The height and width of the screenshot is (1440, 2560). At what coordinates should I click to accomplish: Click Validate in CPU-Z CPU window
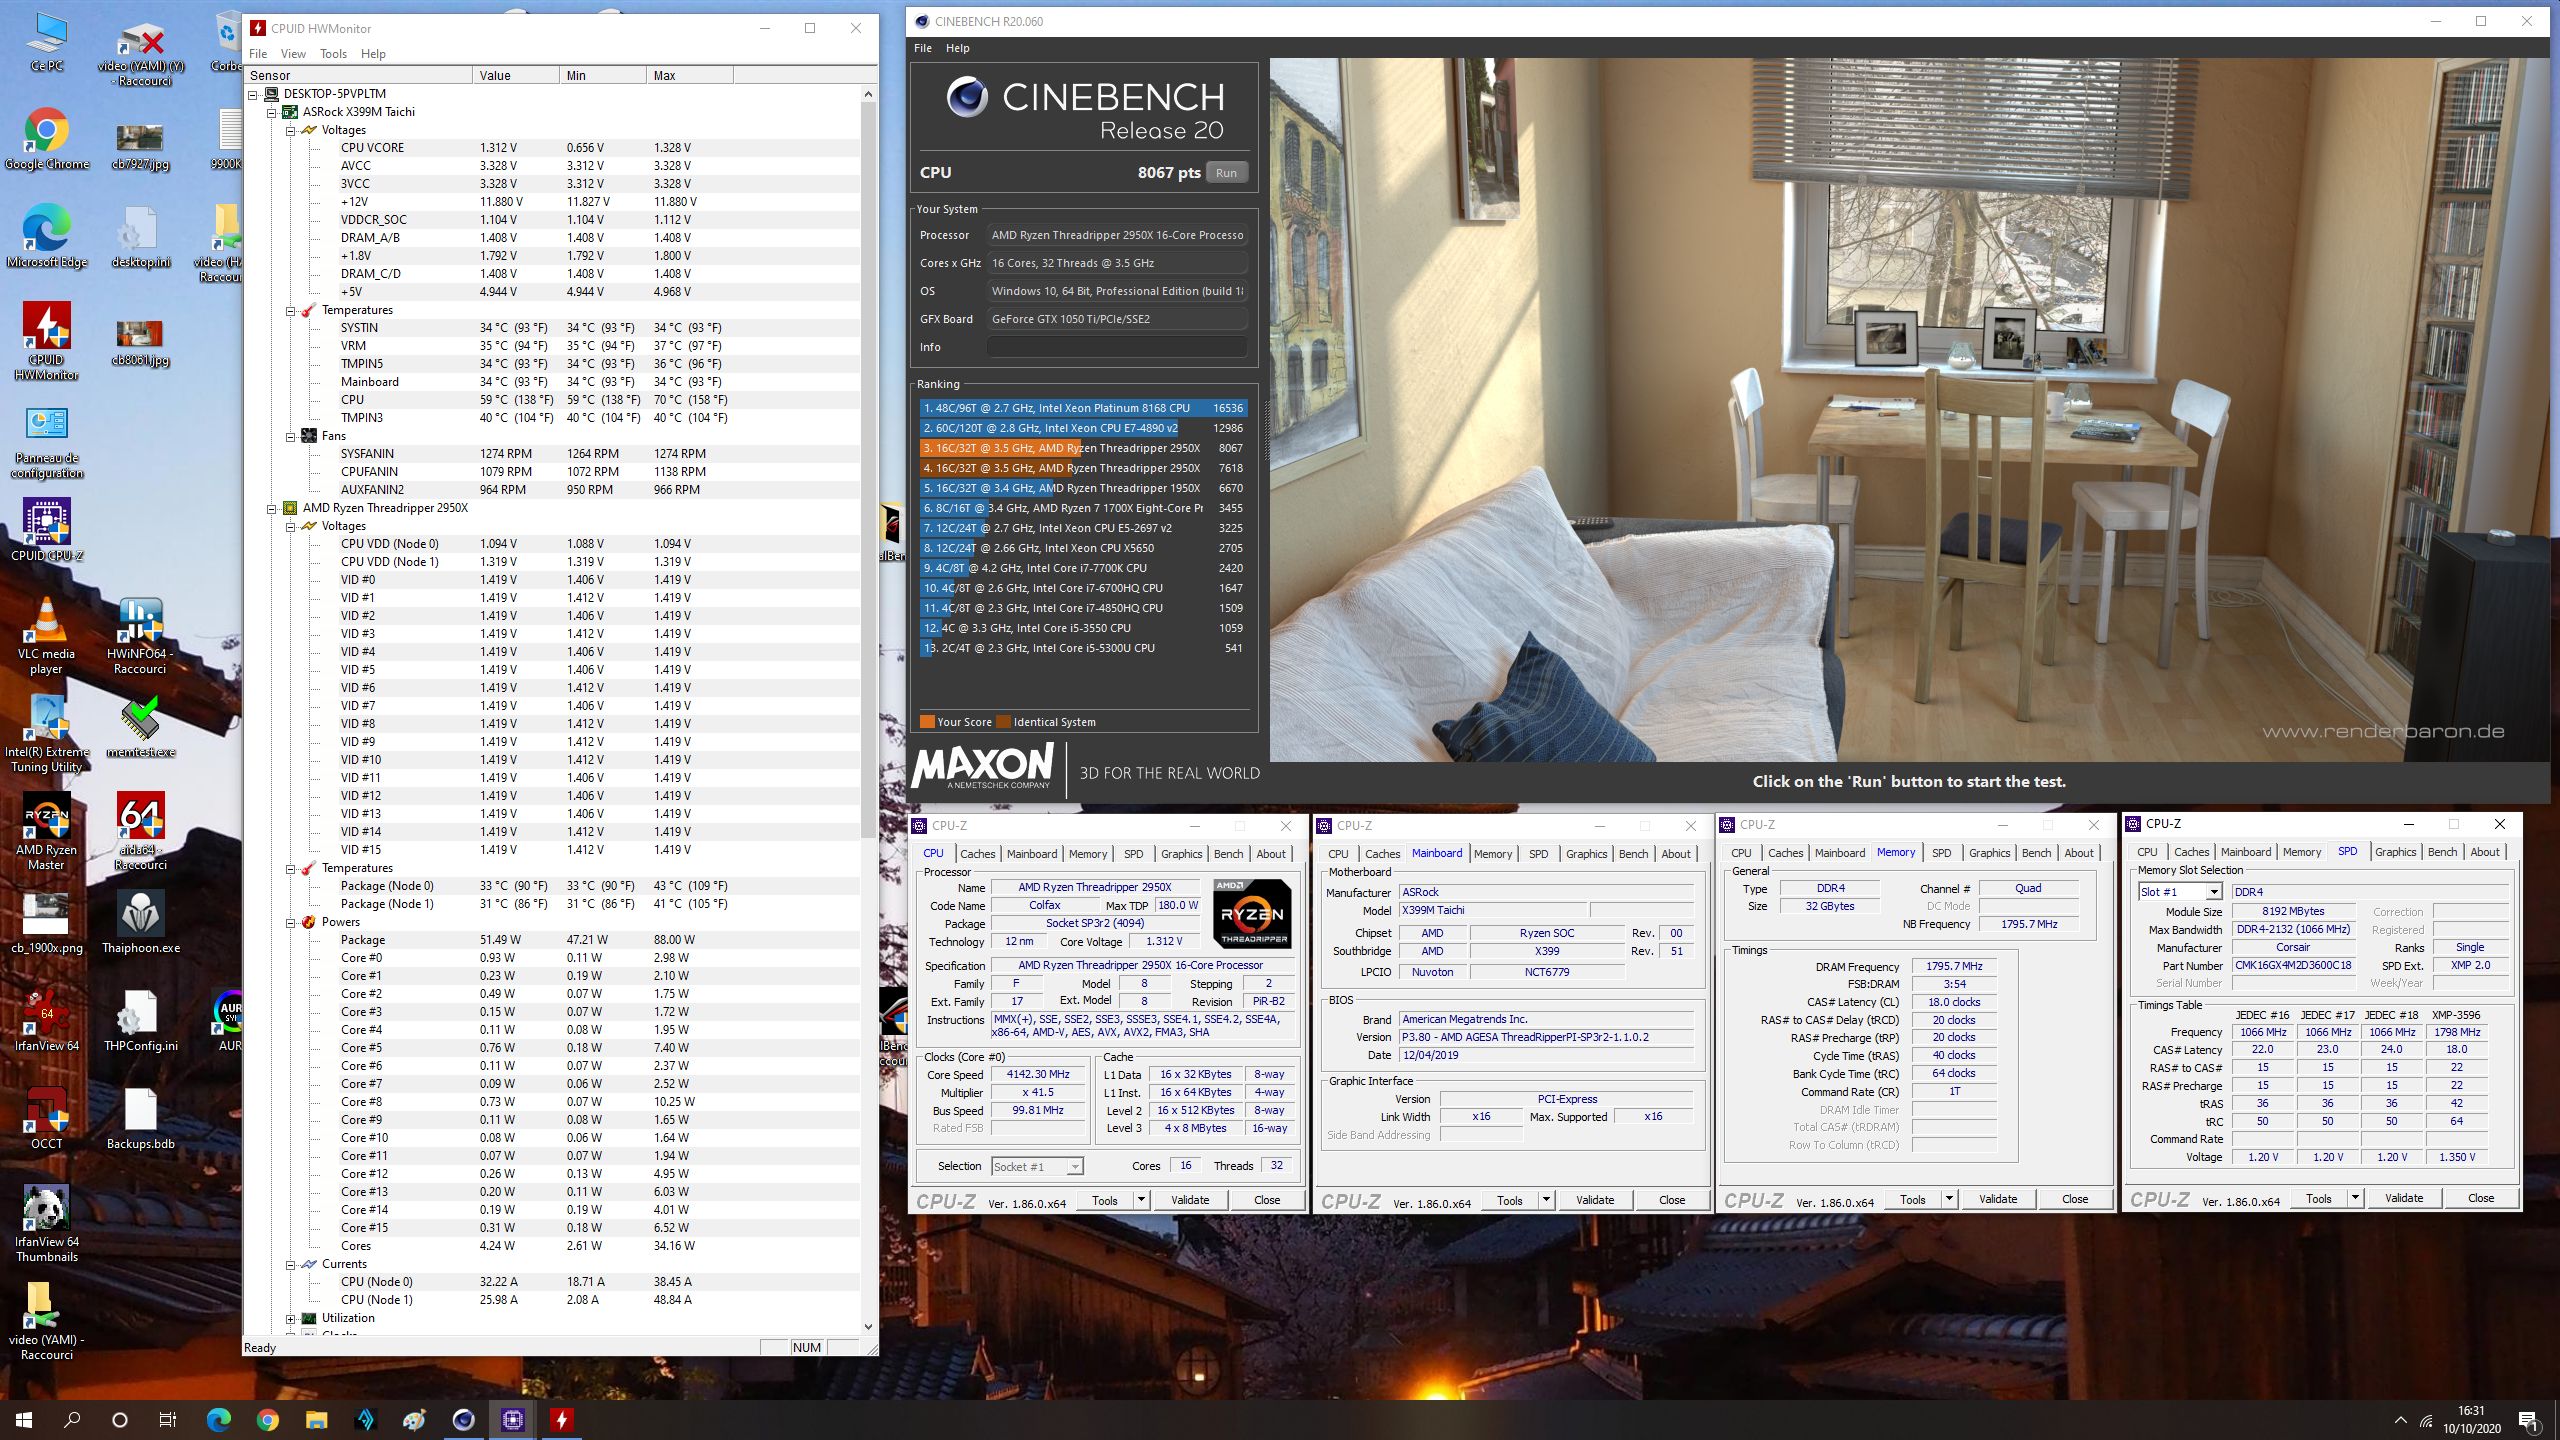click(1190, 1199)
